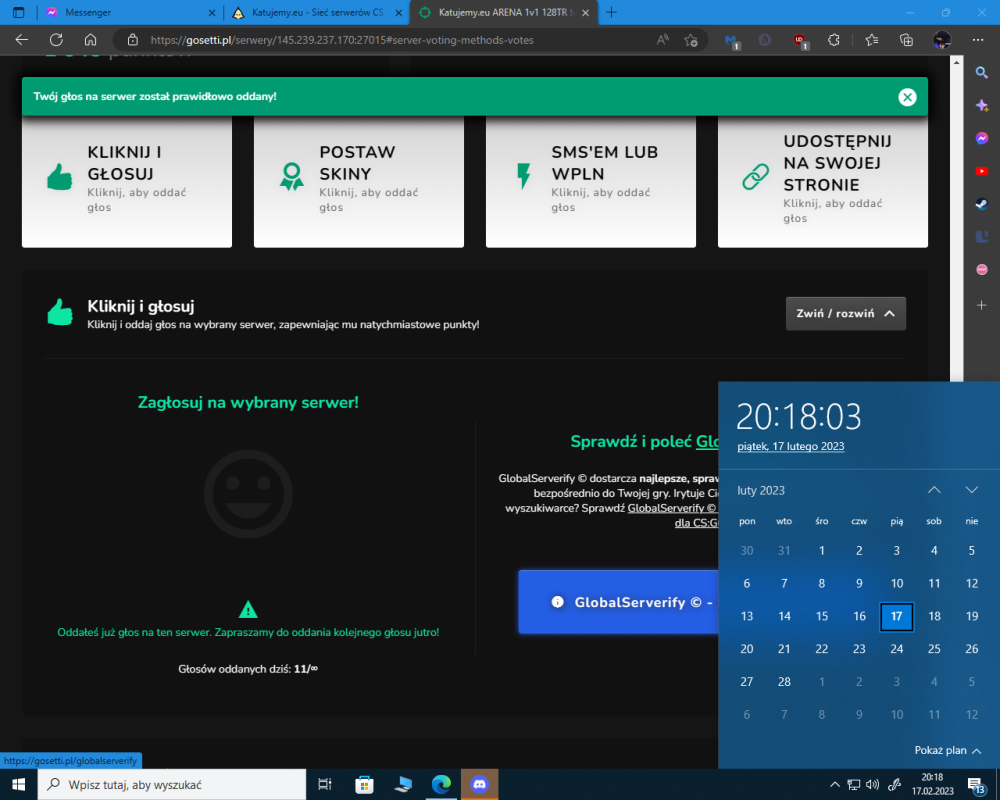Collapse the section with Zwiń / rozwiń
Screen dimensions: 1000x800
coord(846,313)
